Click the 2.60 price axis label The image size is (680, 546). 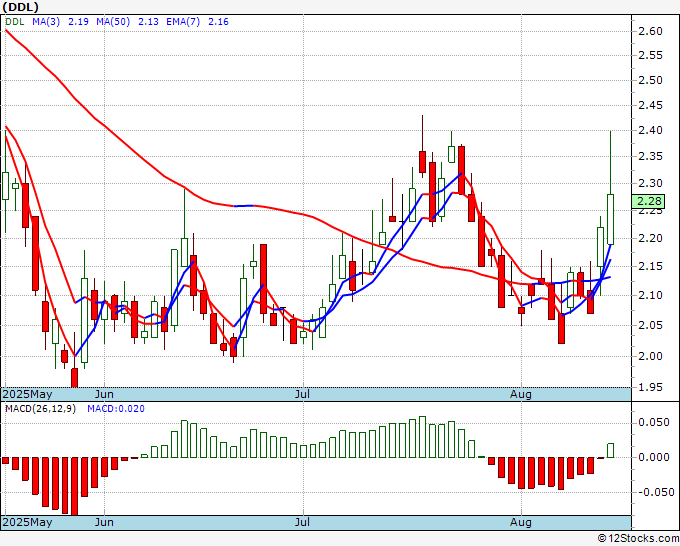tap(650, 31)
